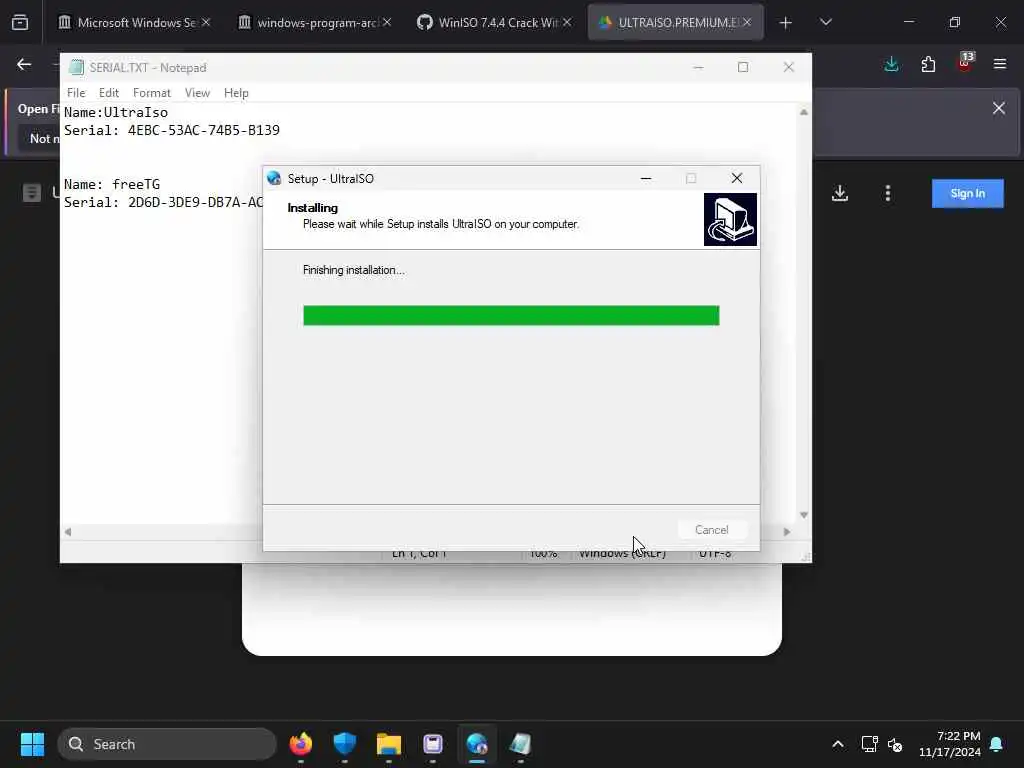Viewport: 1024px width, 768px height.
Task: Open the browser extensions icon
Action: pos(928,64)
